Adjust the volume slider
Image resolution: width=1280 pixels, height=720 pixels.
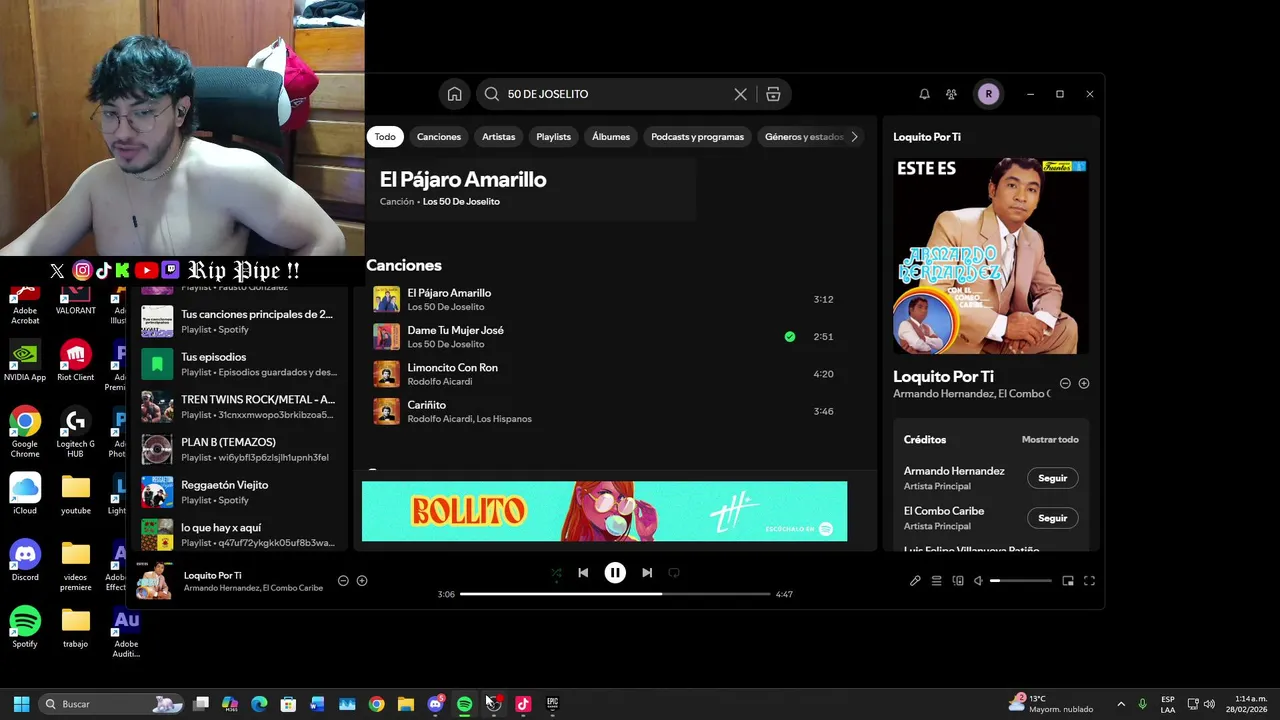(x=1020, y=581)
